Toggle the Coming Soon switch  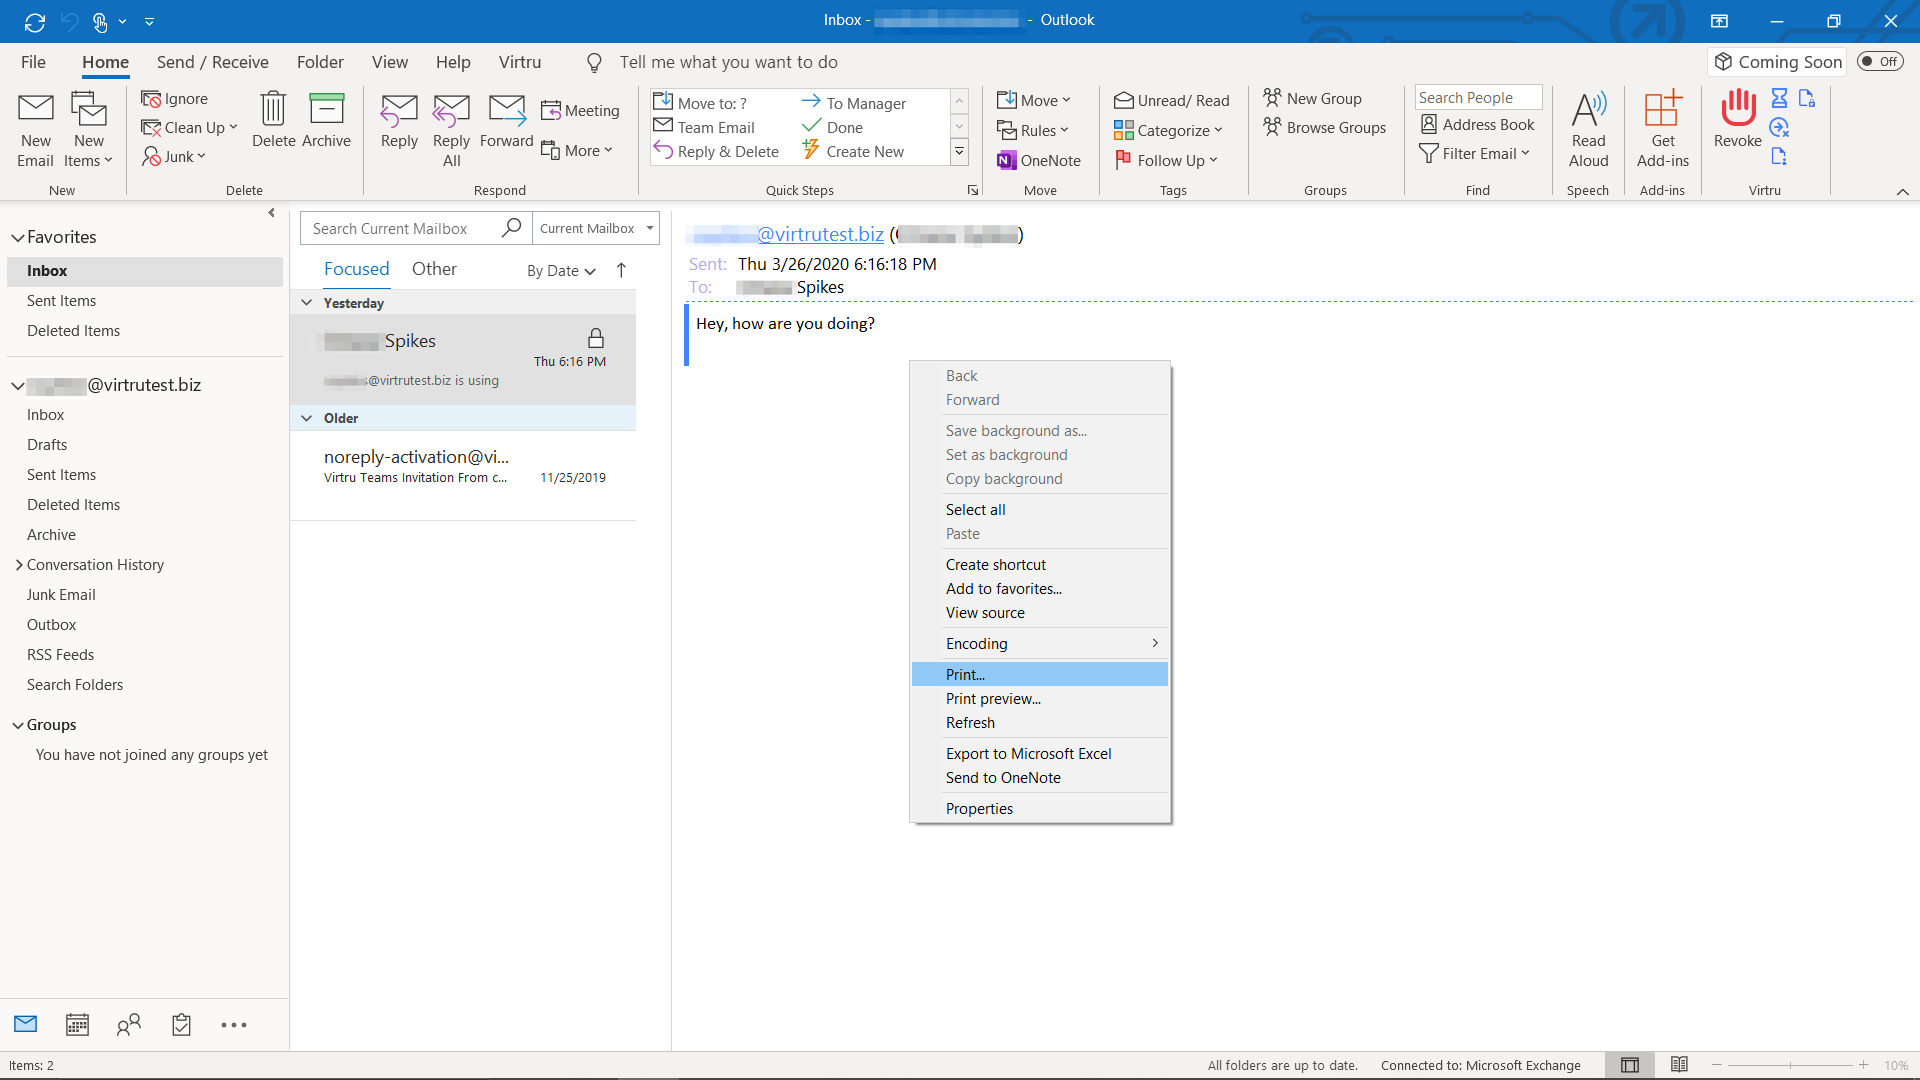point(1880,61)
